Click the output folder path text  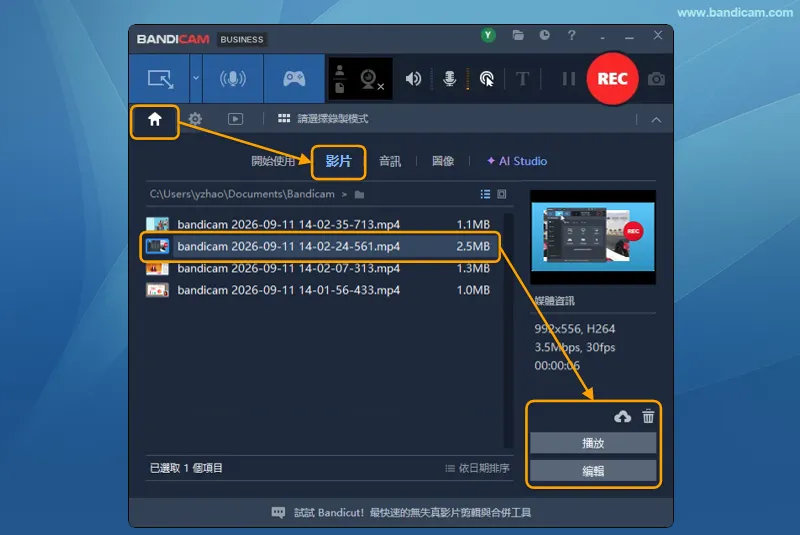coord(242,194)
